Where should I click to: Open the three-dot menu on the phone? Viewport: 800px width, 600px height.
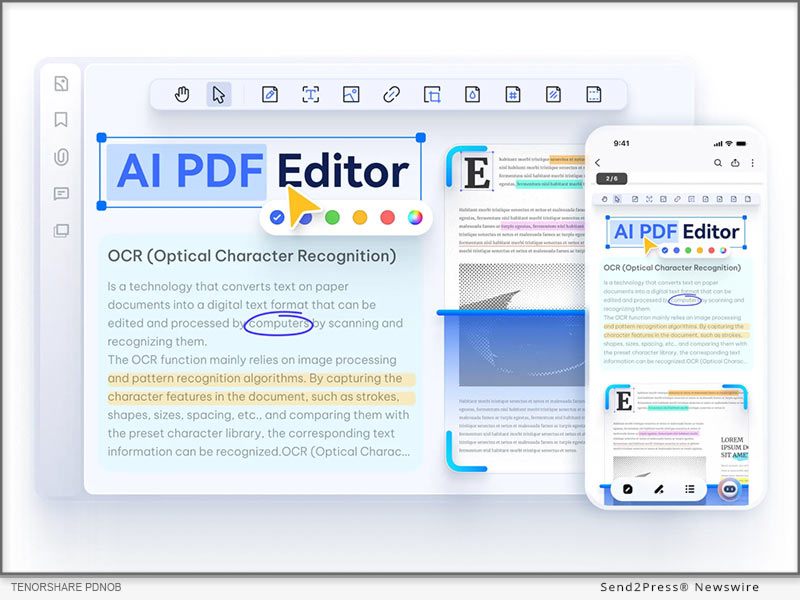[x=753, y=162]
